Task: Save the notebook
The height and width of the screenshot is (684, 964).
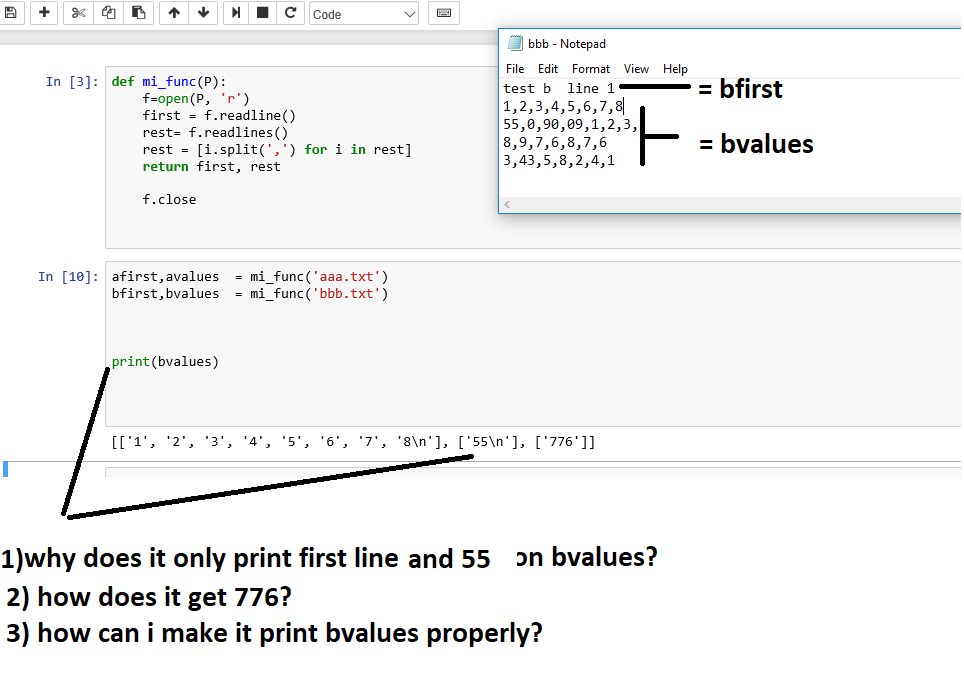Action: (x=13, y=13)
